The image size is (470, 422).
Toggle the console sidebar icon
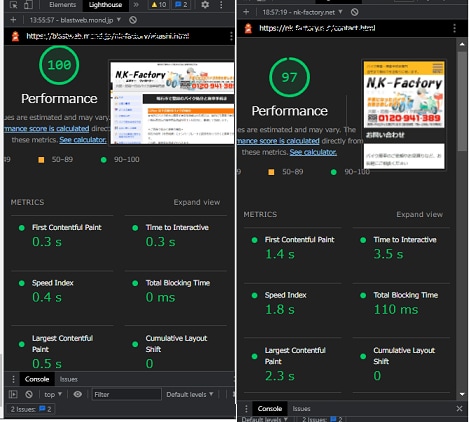(x=13, y=394)
